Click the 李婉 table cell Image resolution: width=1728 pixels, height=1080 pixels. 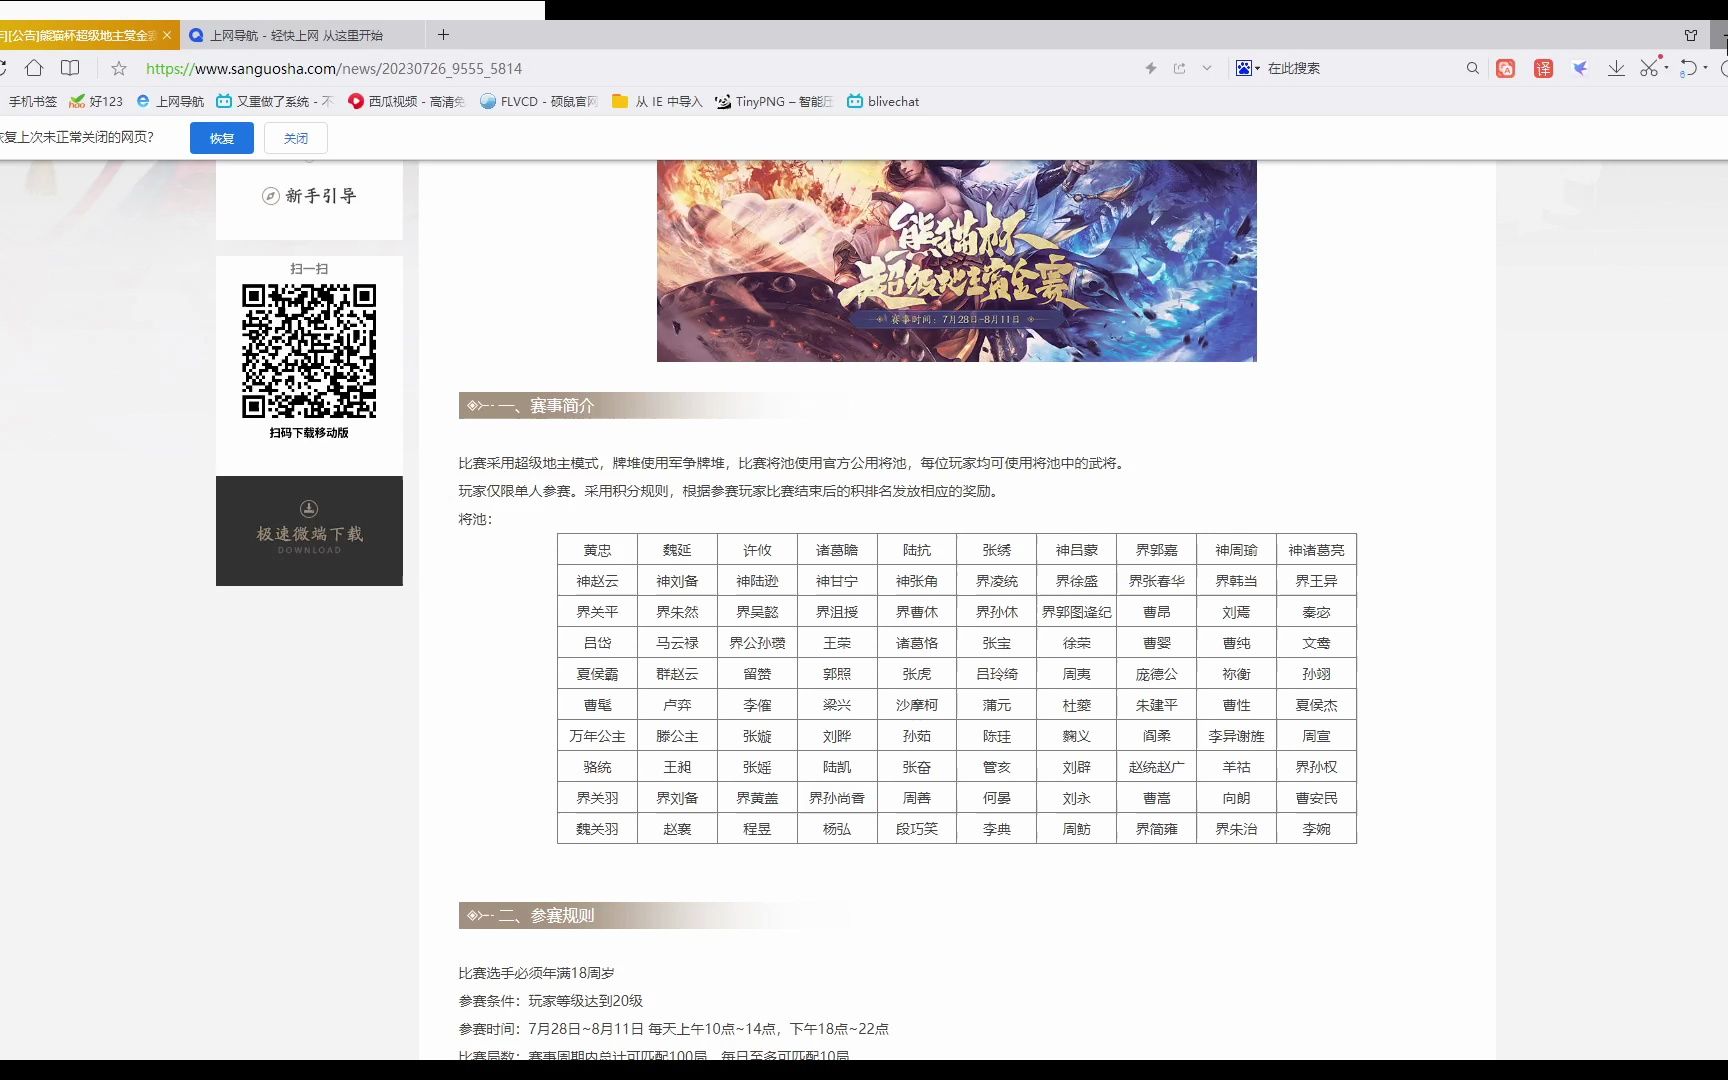(x=1316, y=829)
